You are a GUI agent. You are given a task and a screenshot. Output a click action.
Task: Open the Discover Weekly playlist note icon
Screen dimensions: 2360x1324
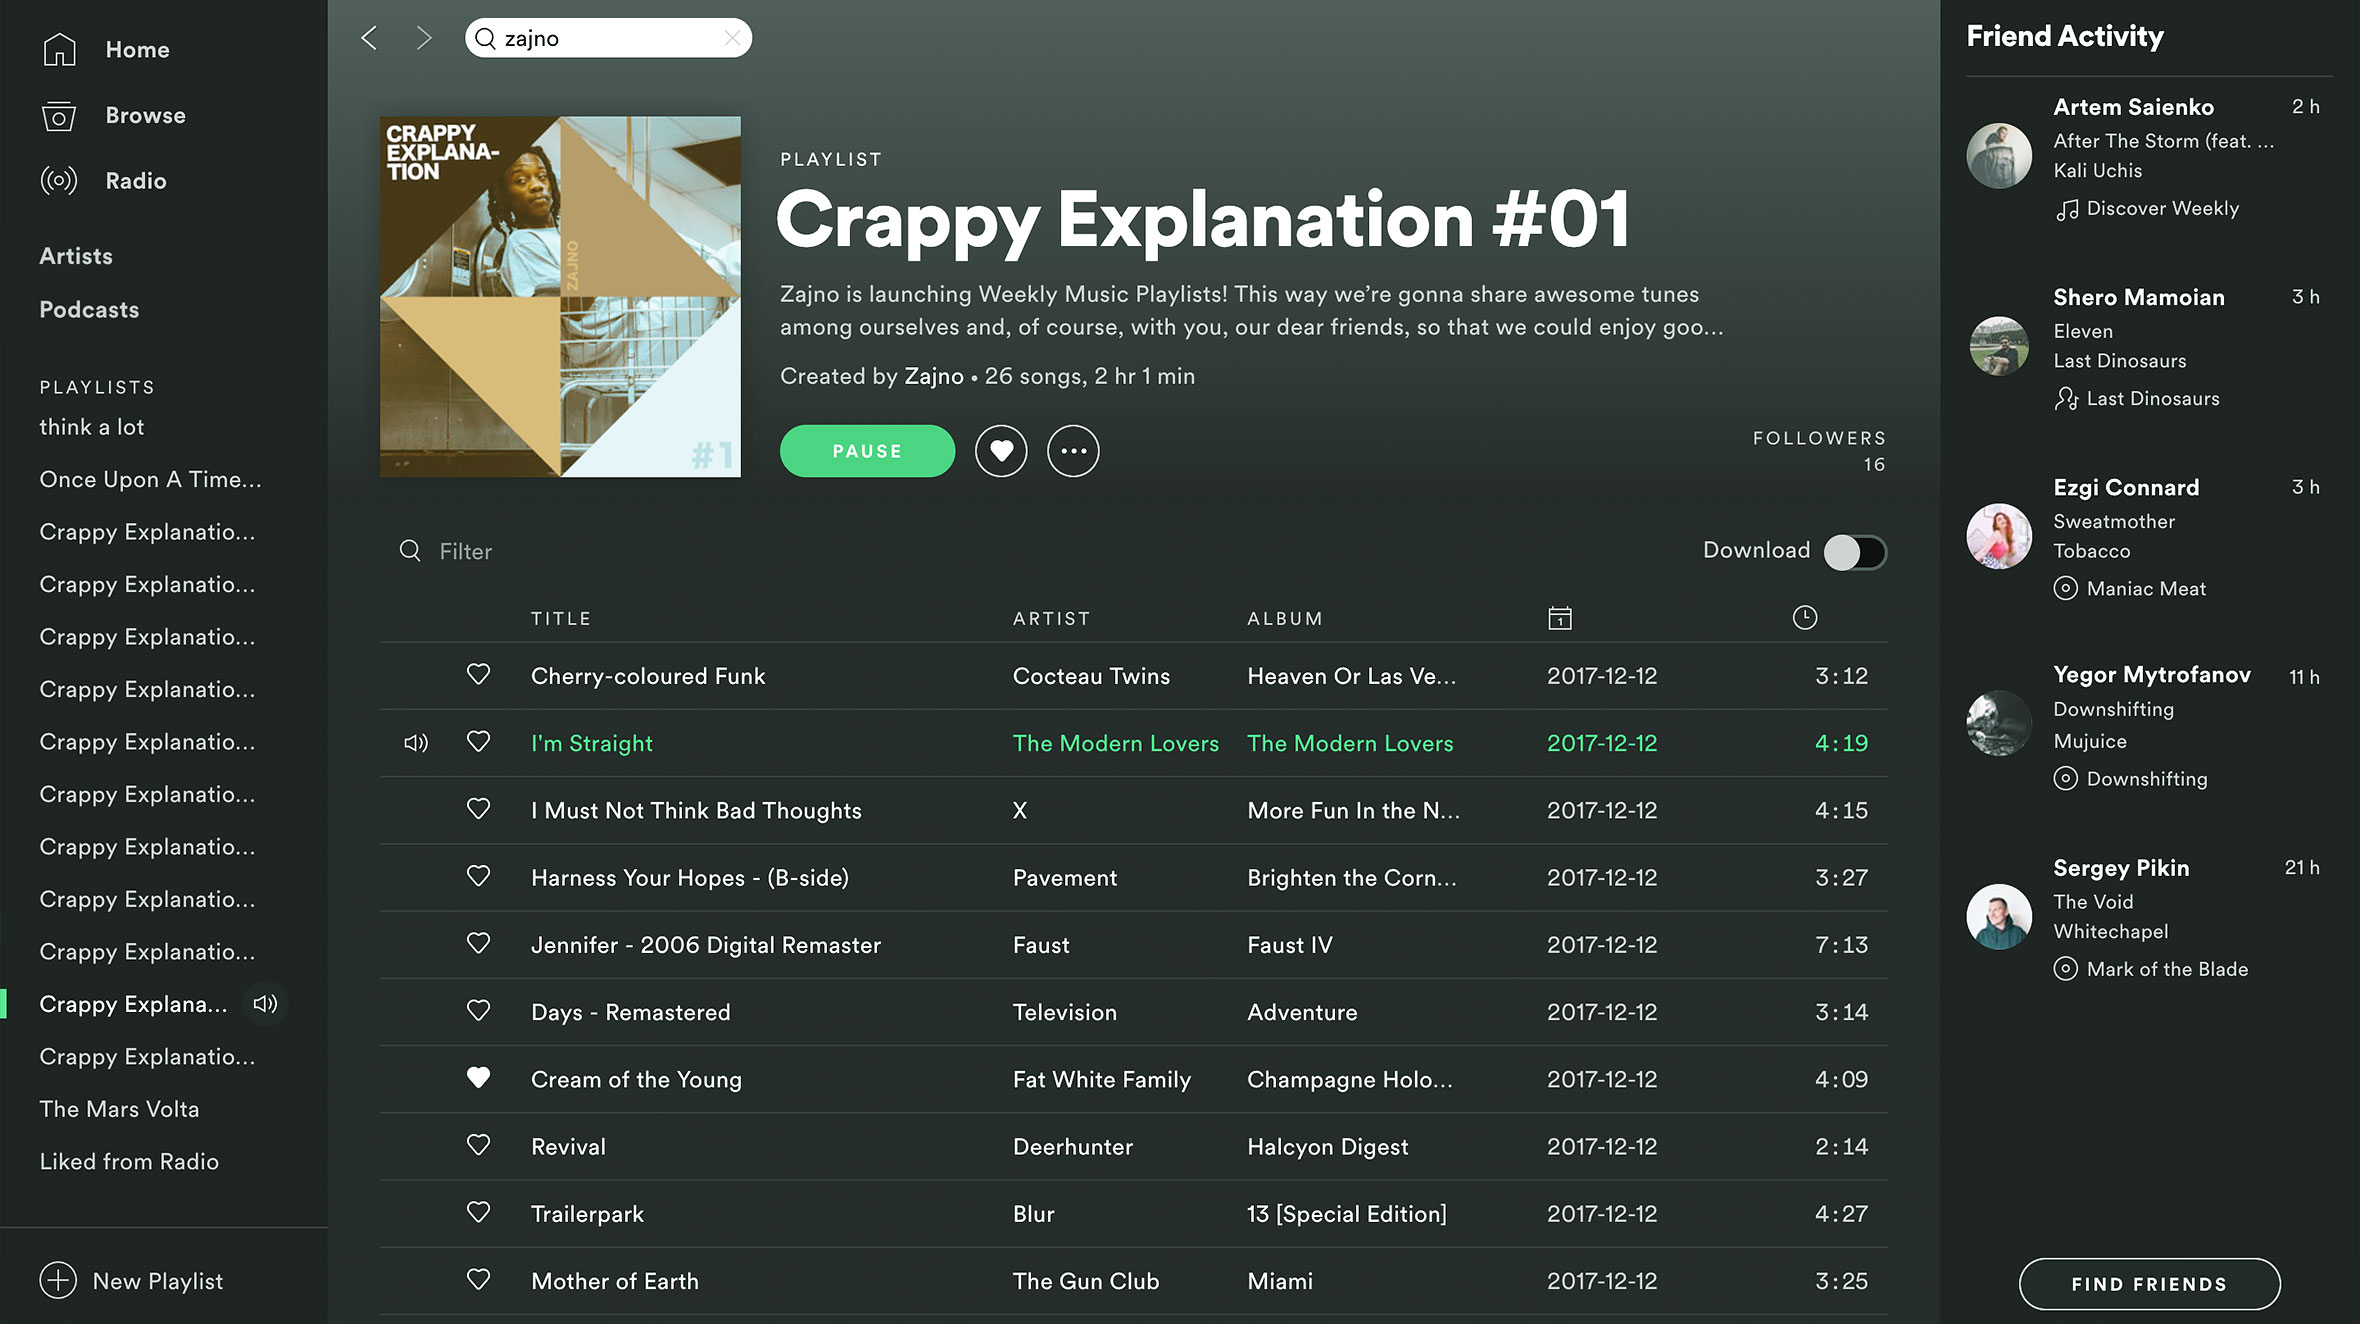click(x=2066, y=209)
